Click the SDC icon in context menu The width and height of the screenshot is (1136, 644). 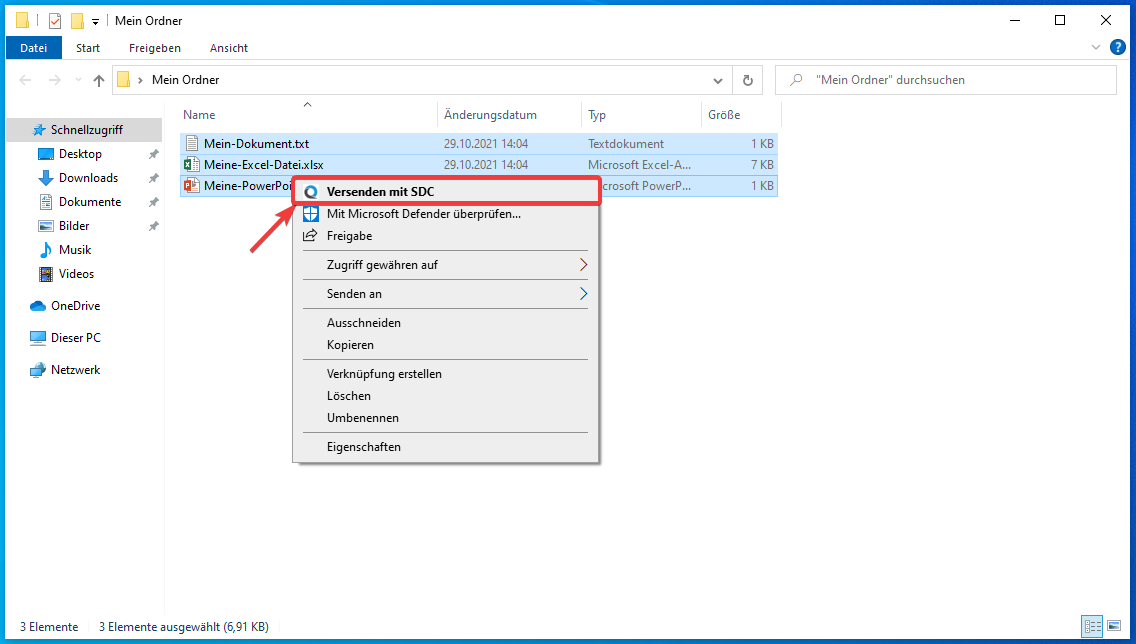311,192
